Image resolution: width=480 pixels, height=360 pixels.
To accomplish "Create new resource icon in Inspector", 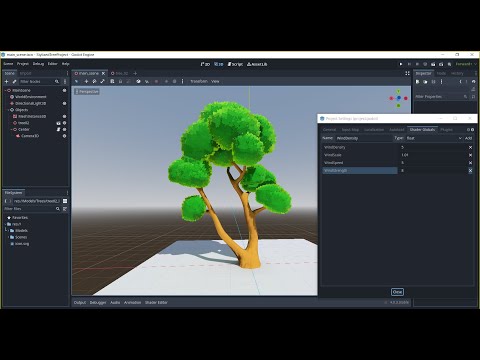I will [x=417, y=82].
